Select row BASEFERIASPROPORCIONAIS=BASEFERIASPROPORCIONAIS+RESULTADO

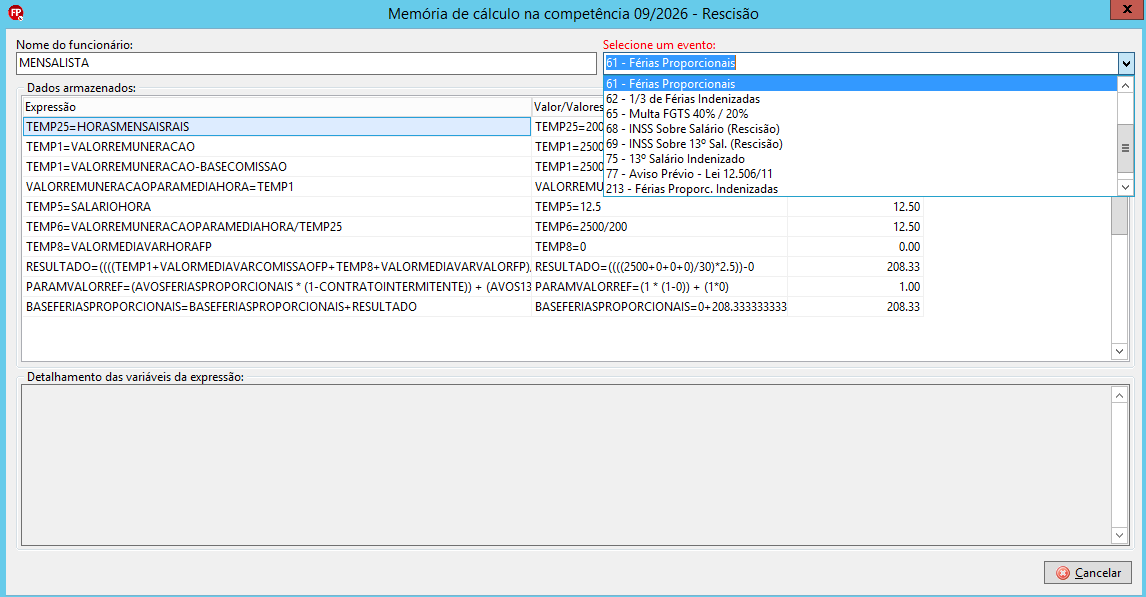(276, 307)
